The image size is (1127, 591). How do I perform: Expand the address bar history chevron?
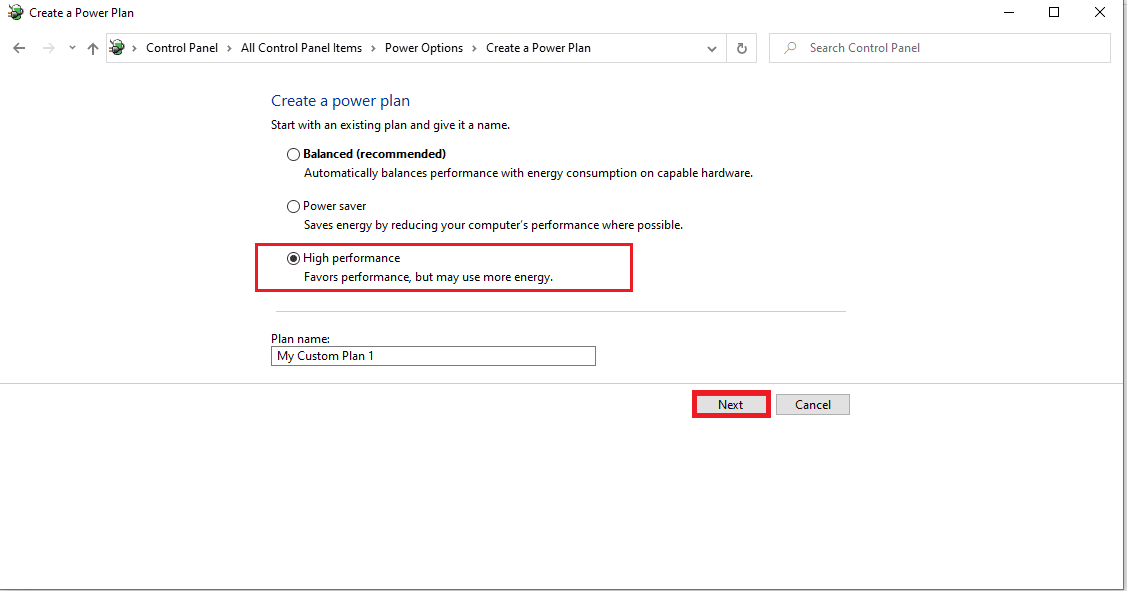click(712, 48)
